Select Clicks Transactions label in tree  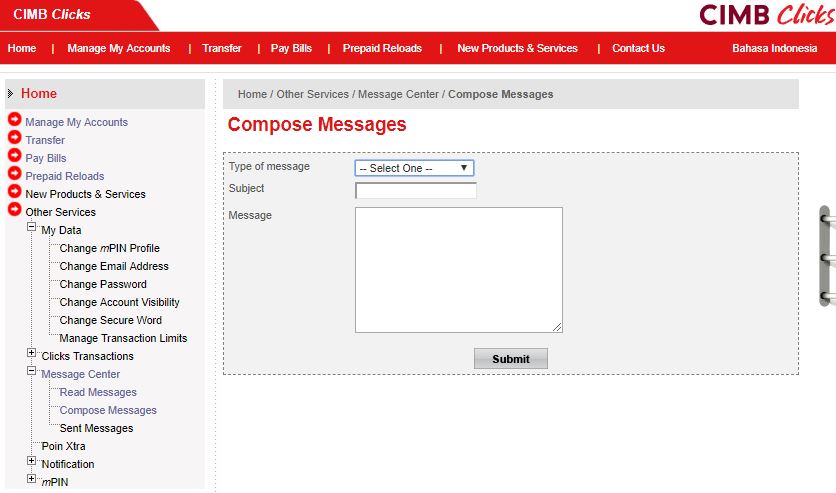87,356
